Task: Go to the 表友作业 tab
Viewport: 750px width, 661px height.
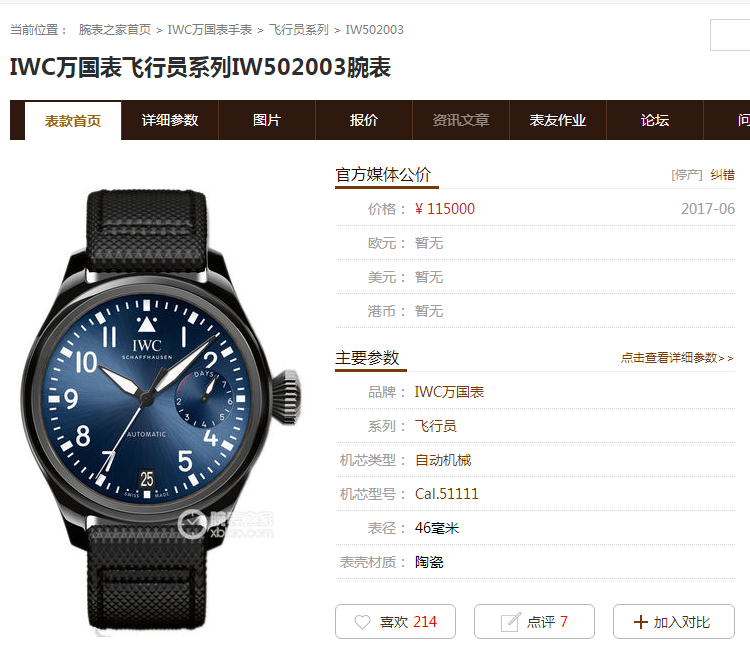Action: coord(558,120)
